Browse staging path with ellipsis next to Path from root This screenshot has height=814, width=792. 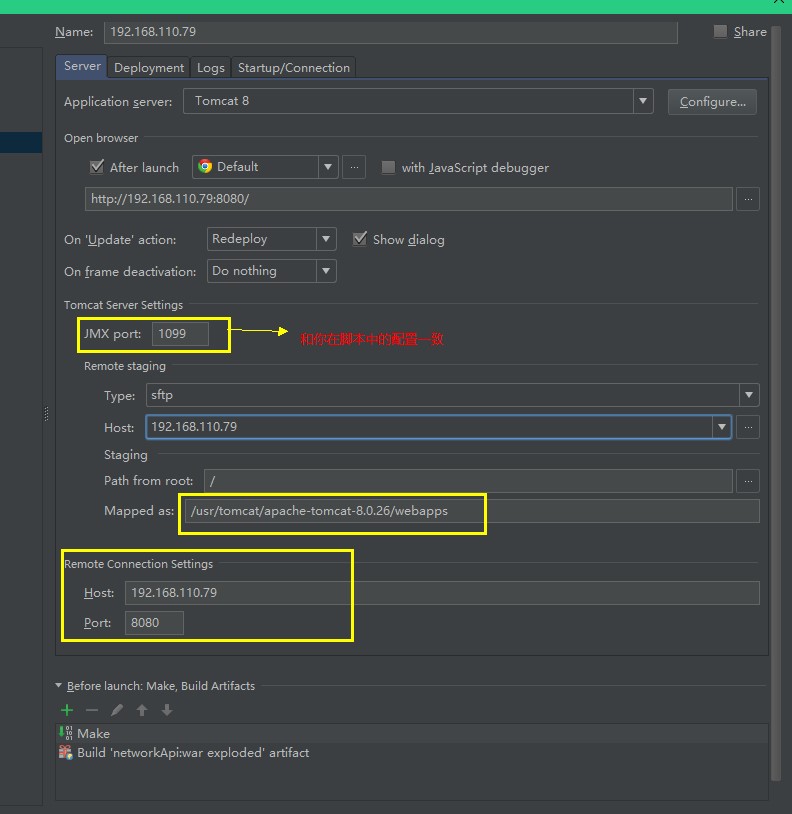tap(748, 481)
